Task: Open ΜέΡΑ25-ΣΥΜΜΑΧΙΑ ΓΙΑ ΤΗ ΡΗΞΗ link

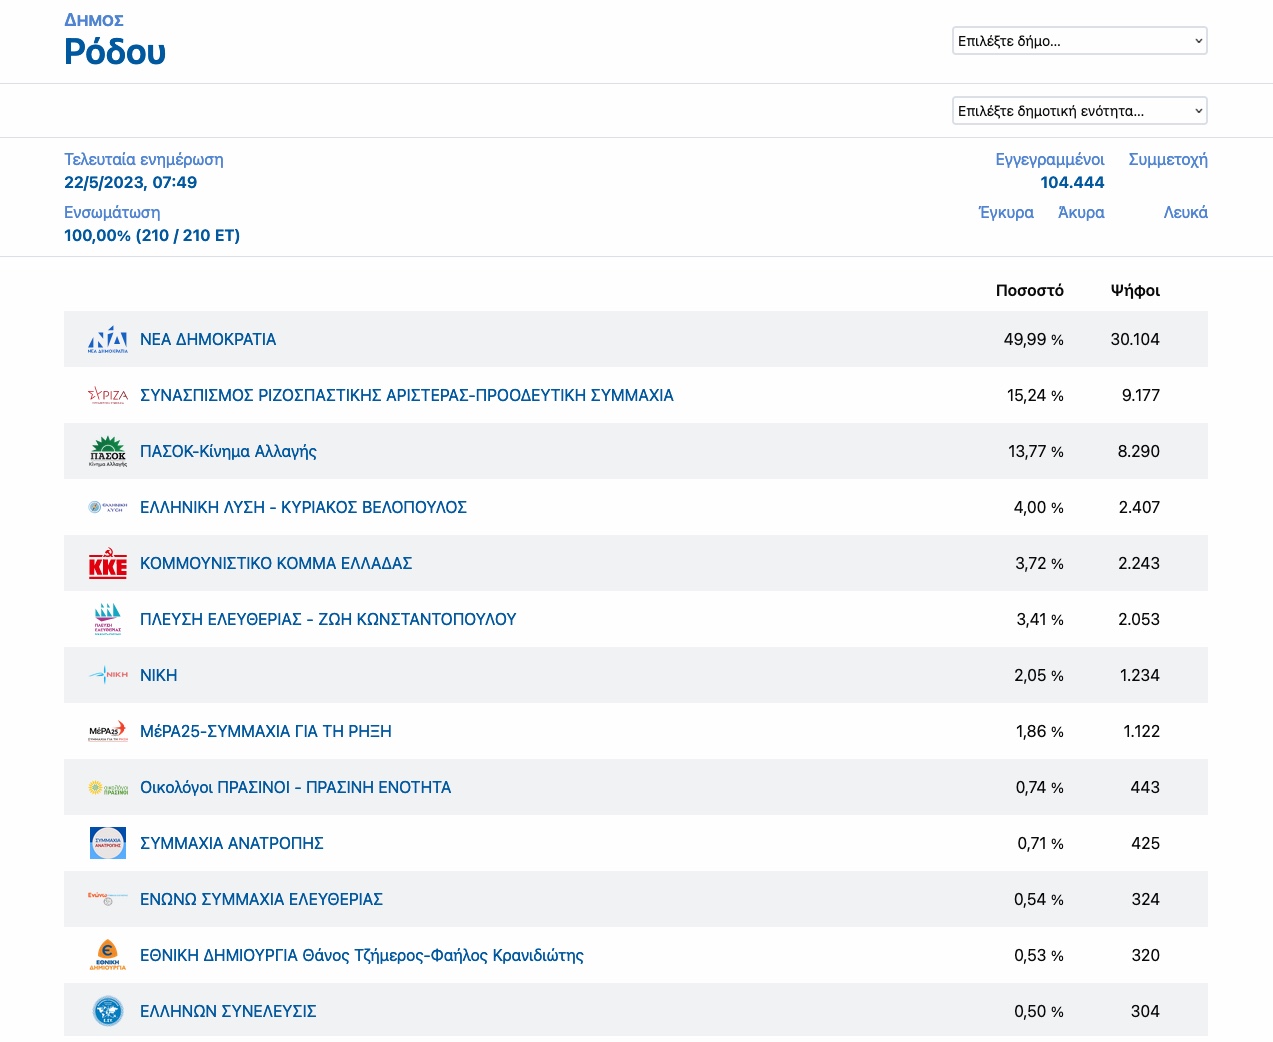Action: click(266, 731)
